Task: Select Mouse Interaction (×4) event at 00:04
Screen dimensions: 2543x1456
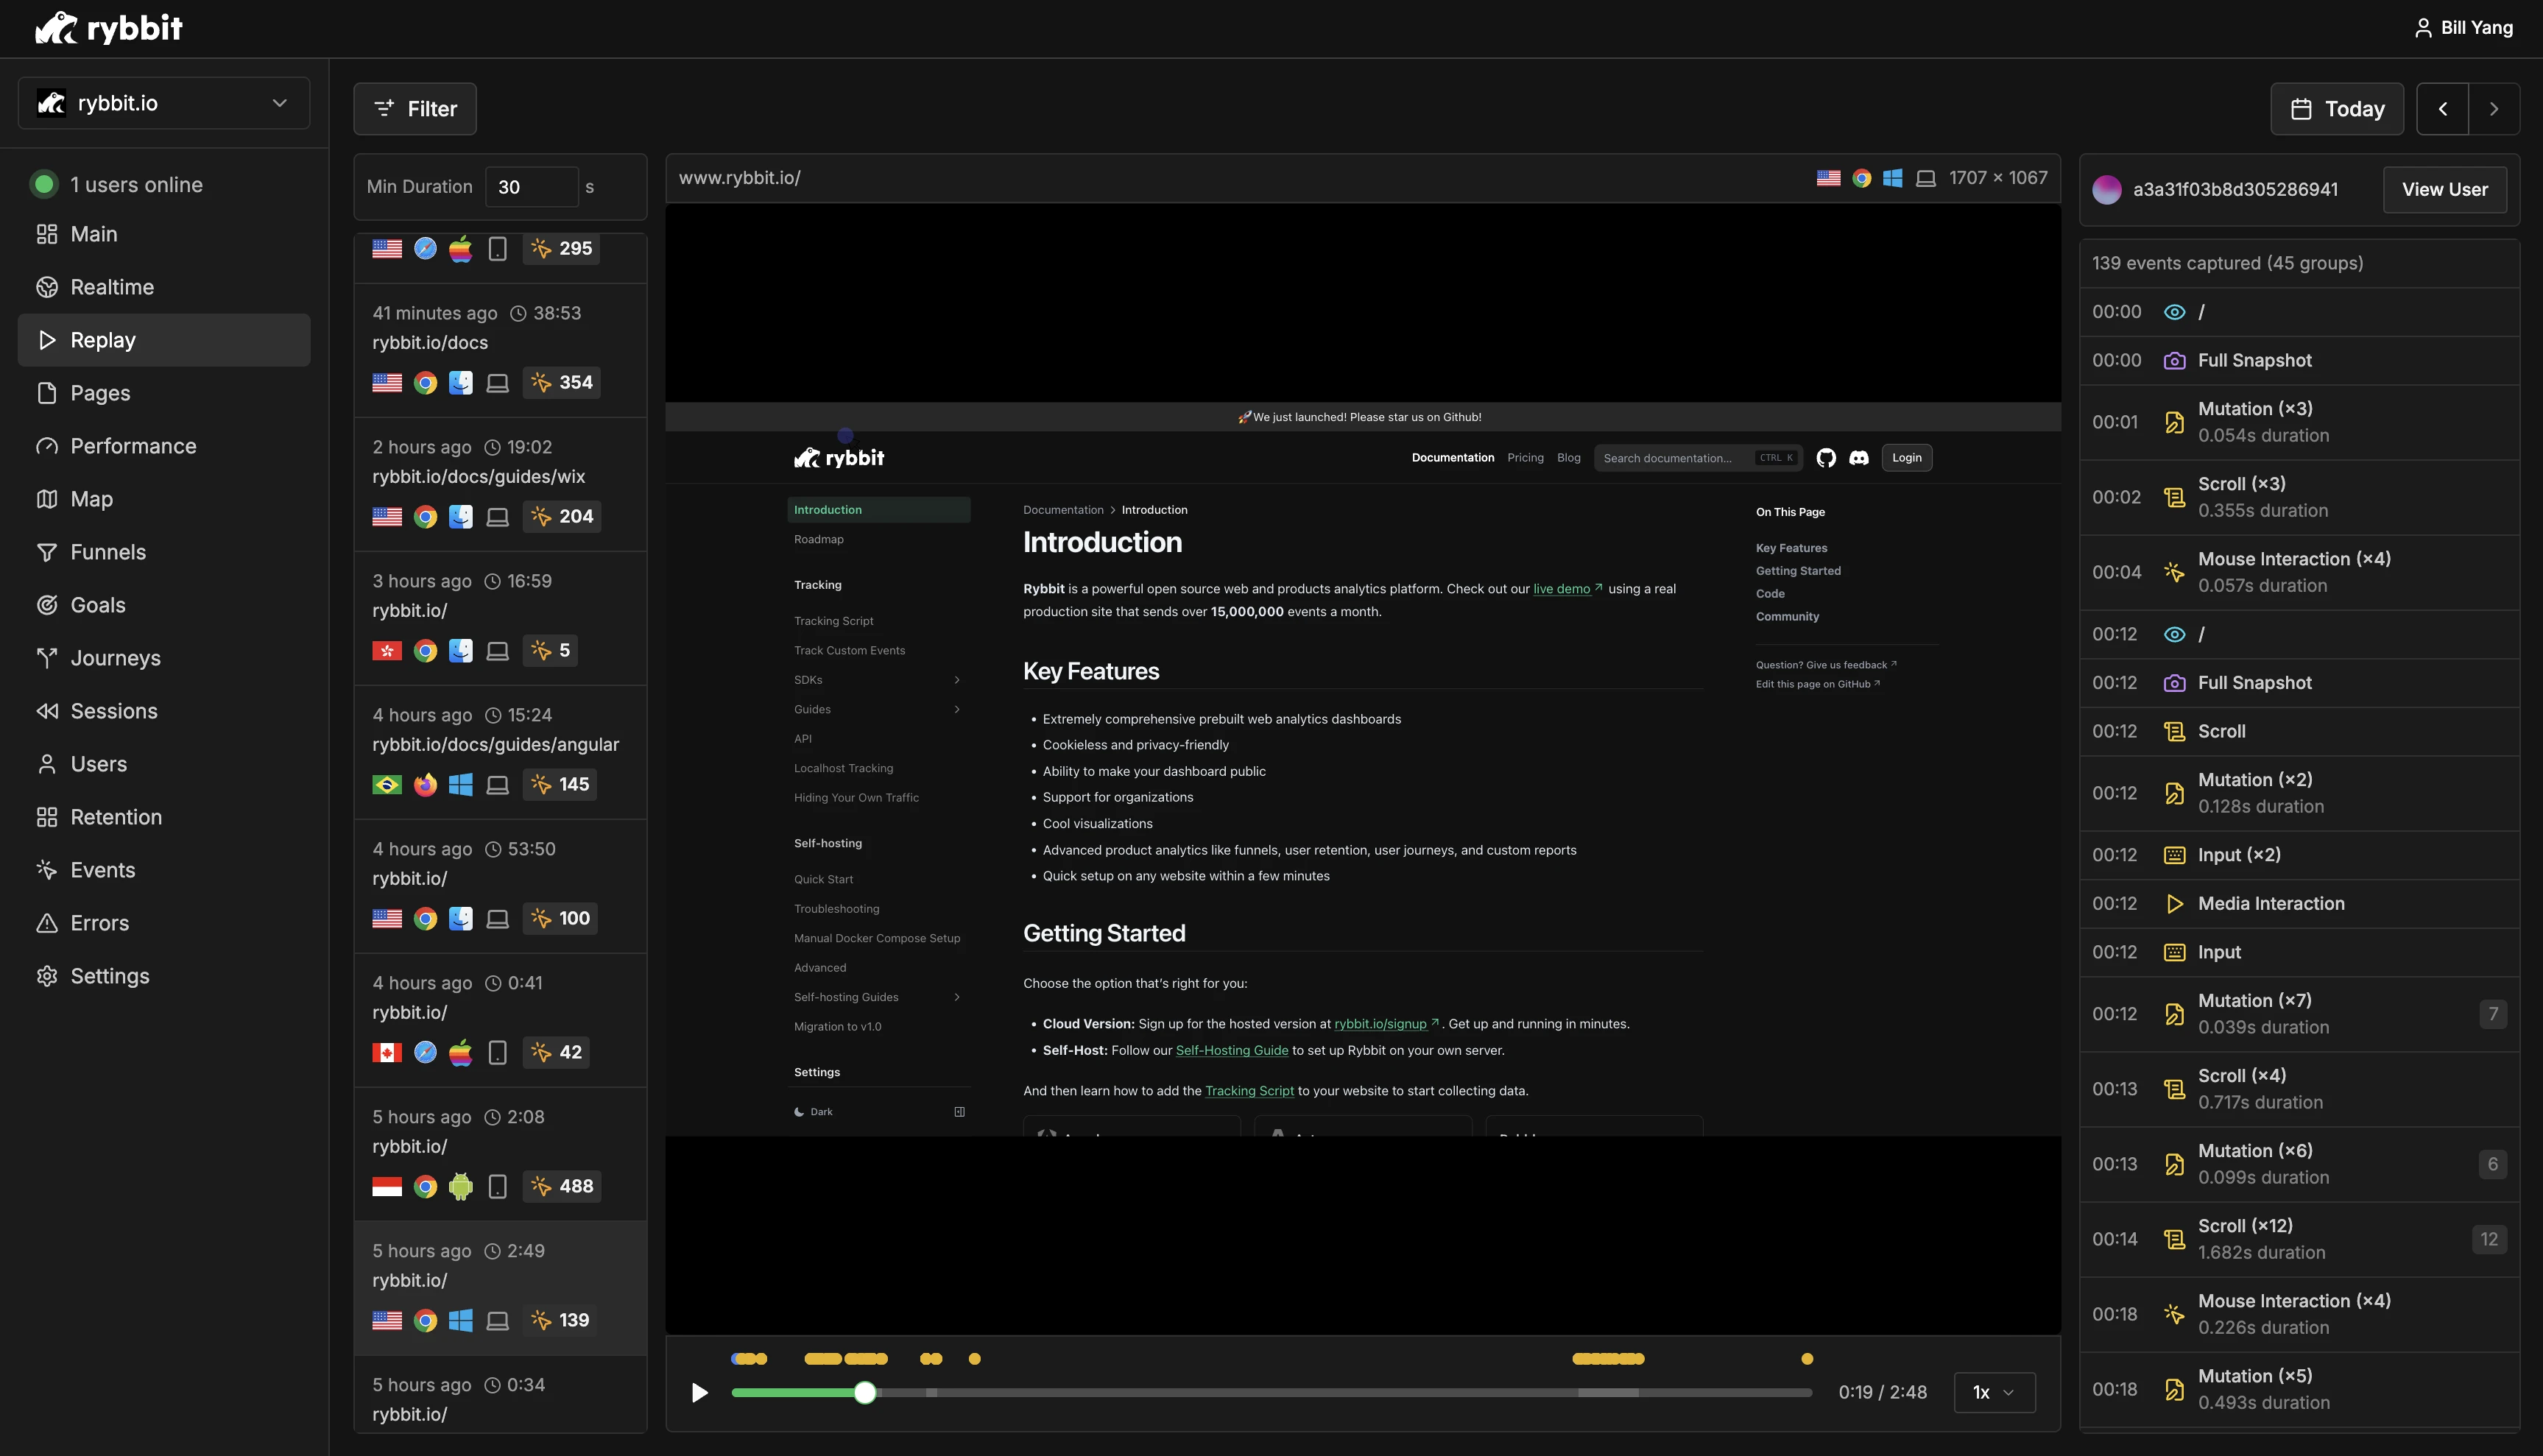Action: point(2299,572)
